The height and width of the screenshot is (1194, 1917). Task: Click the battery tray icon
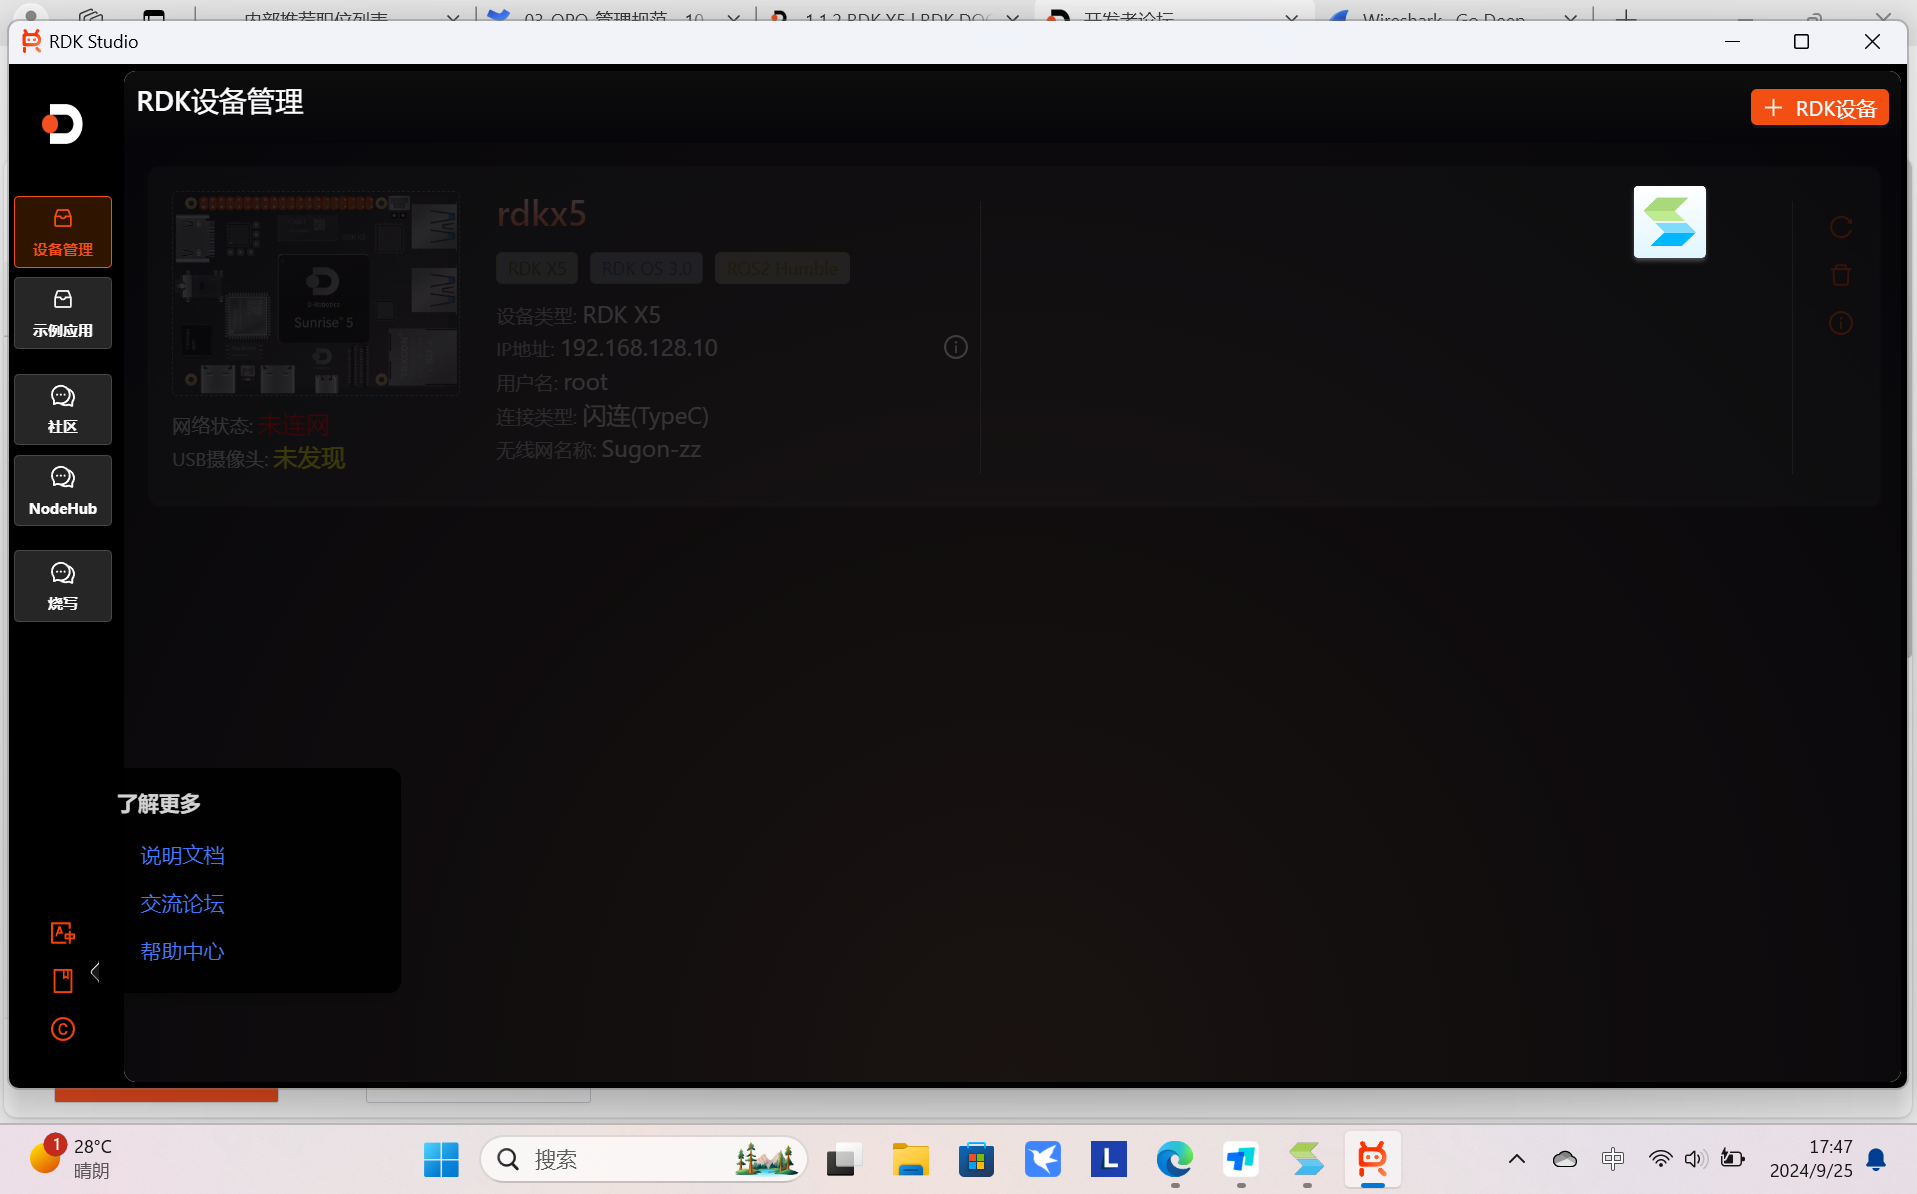pos(1733,1159)
